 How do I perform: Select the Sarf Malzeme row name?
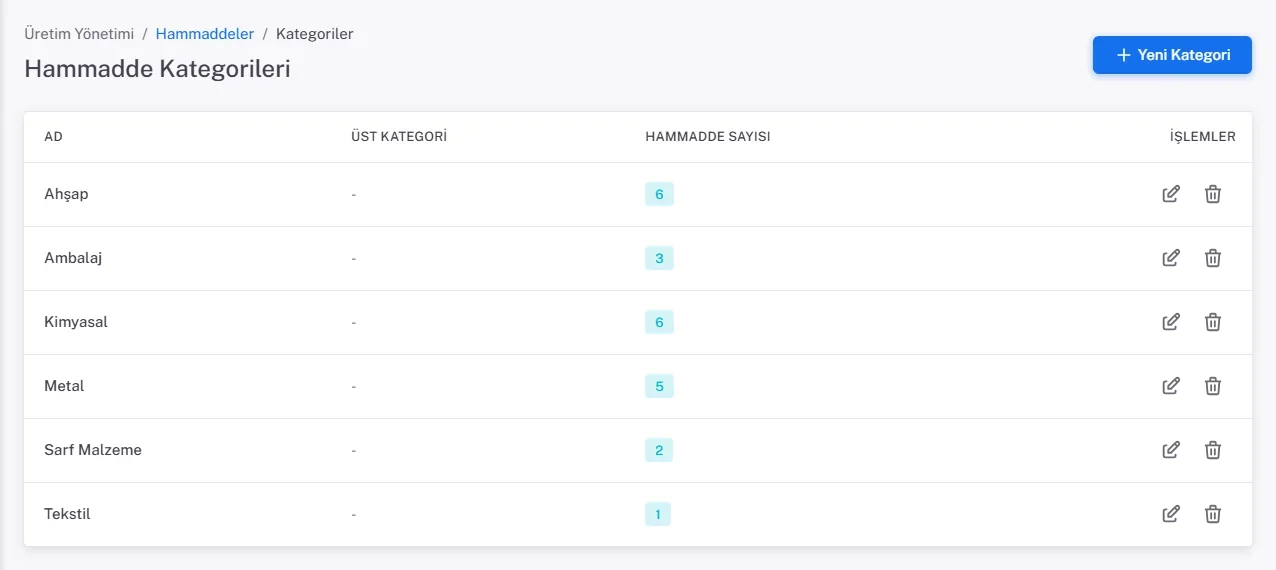[93, 450]
